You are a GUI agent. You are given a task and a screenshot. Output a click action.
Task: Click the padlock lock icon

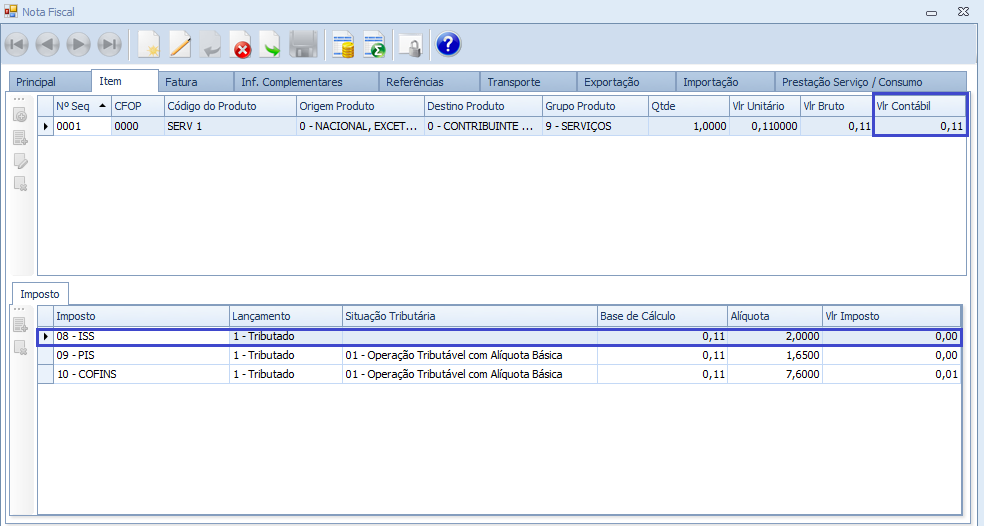point(410,44)
